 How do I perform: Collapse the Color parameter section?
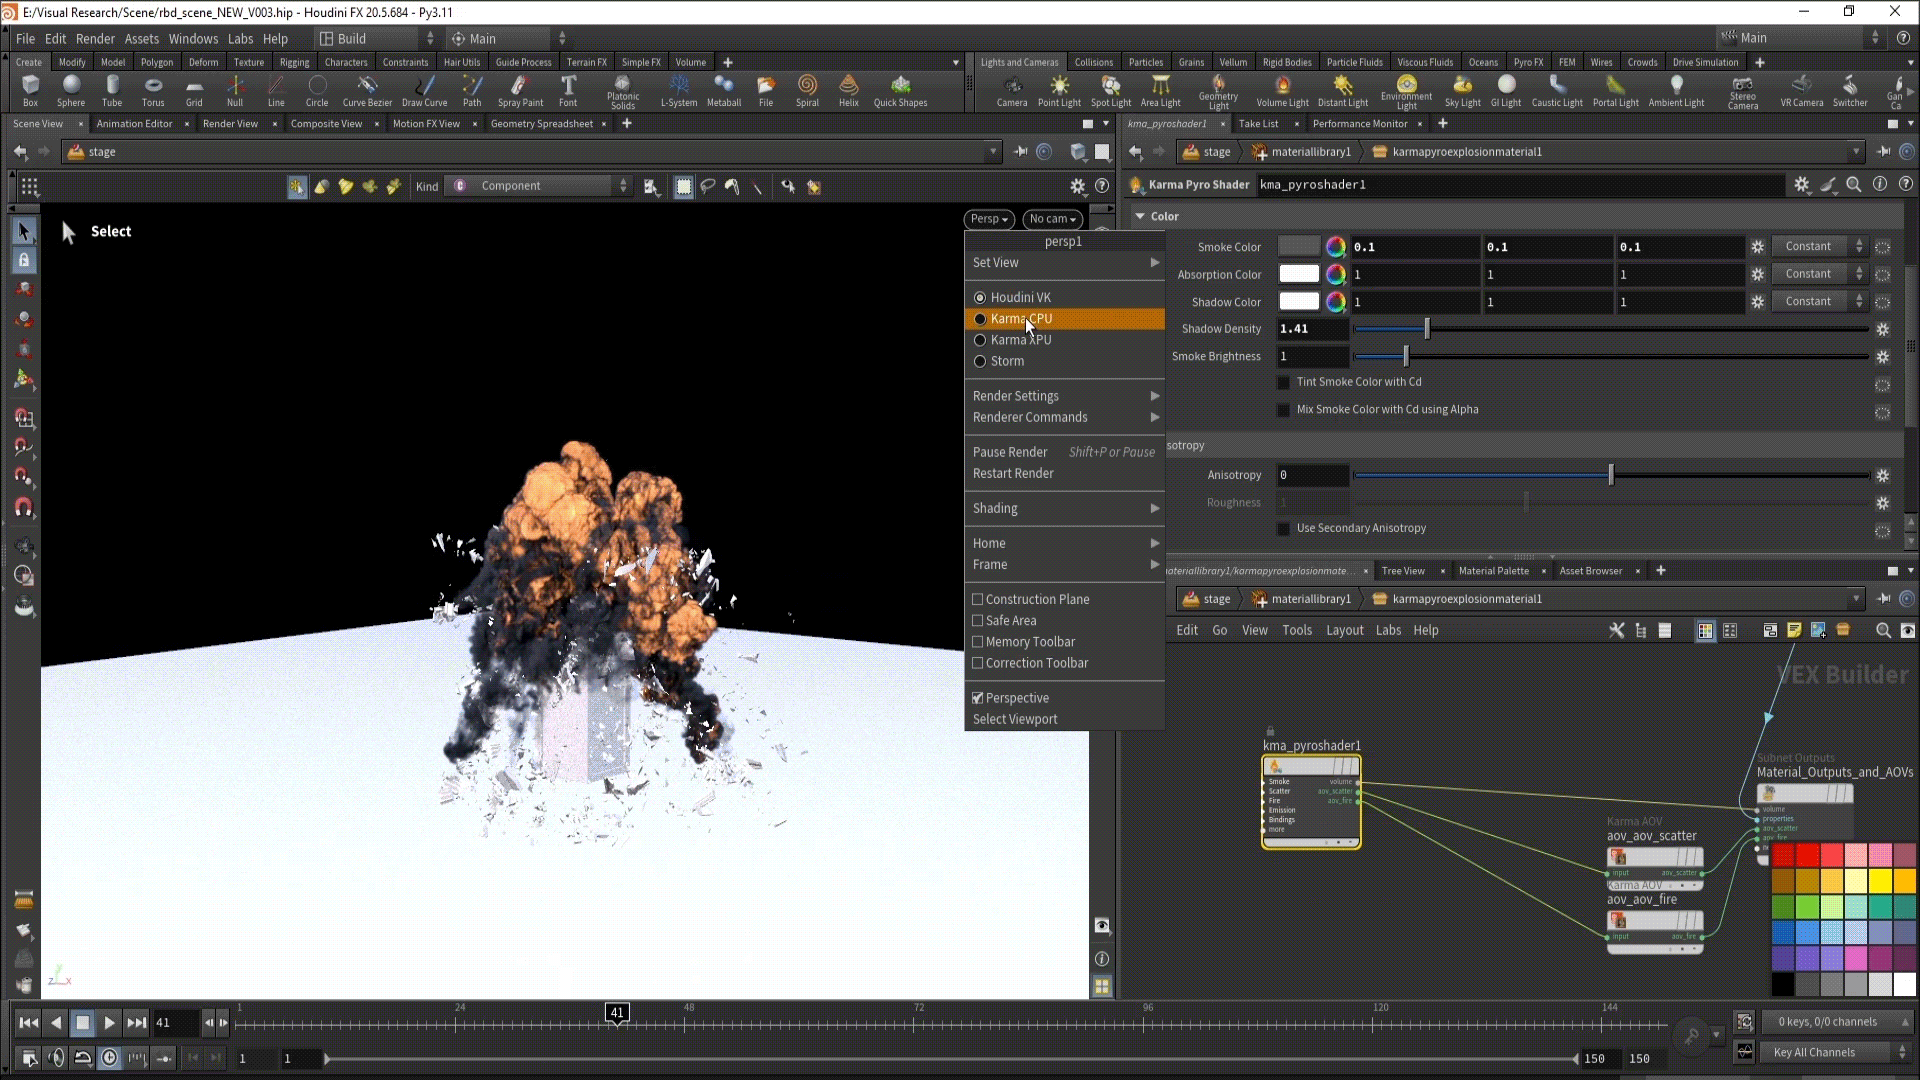1140,216
